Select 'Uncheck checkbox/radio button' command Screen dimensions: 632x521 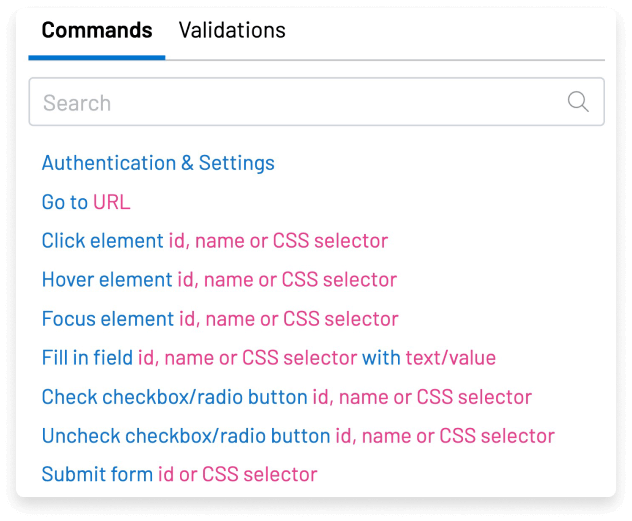click(185, 436)
